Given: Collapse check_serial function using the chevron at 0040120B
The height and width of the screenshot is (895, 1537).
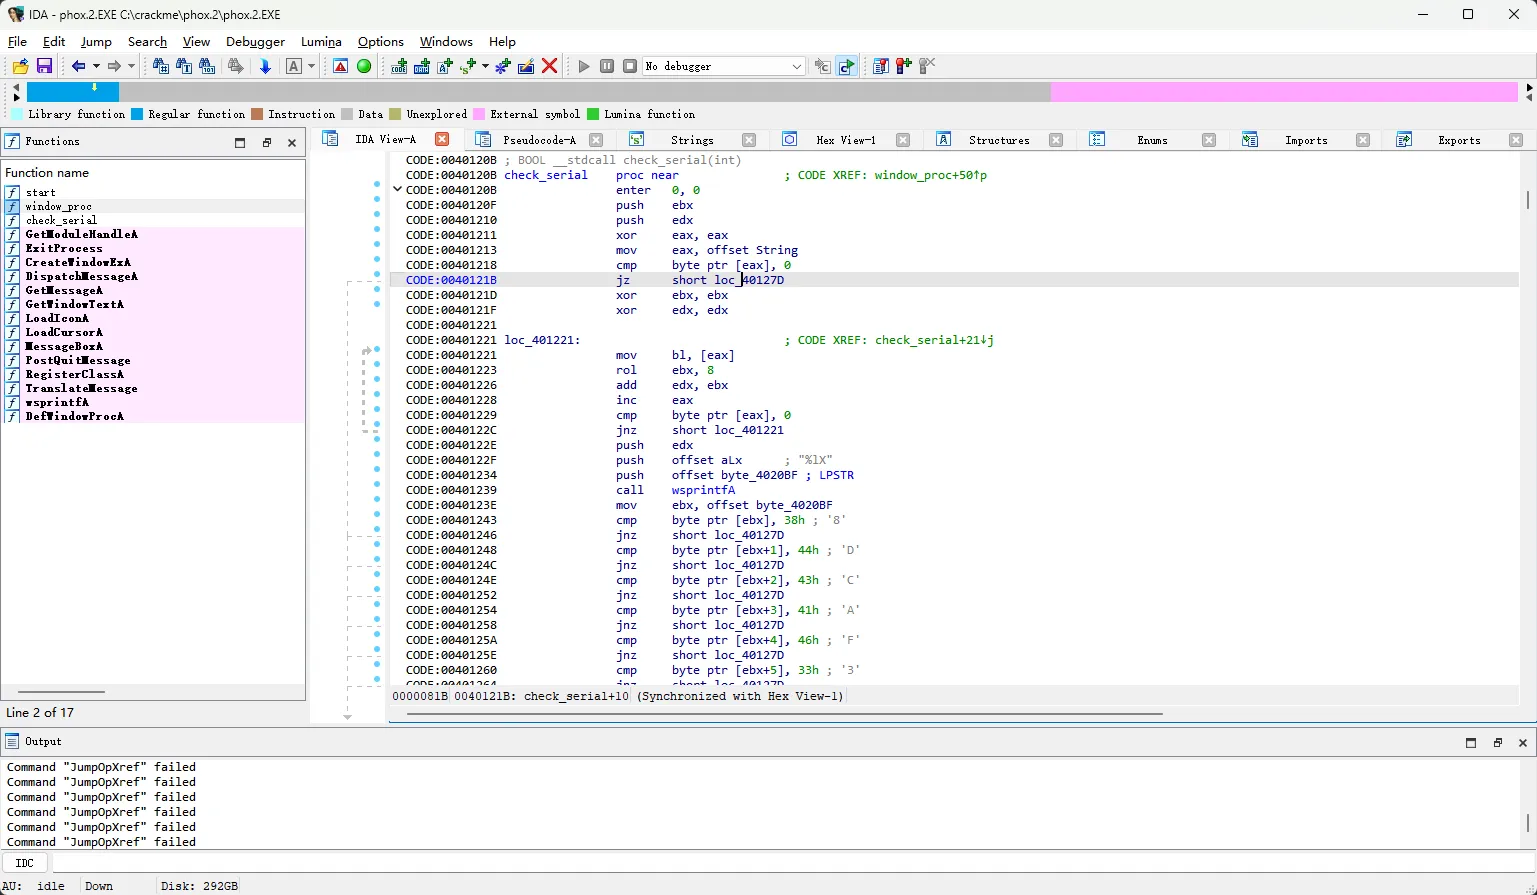Looking at the screenshot, I should point(397,189).
